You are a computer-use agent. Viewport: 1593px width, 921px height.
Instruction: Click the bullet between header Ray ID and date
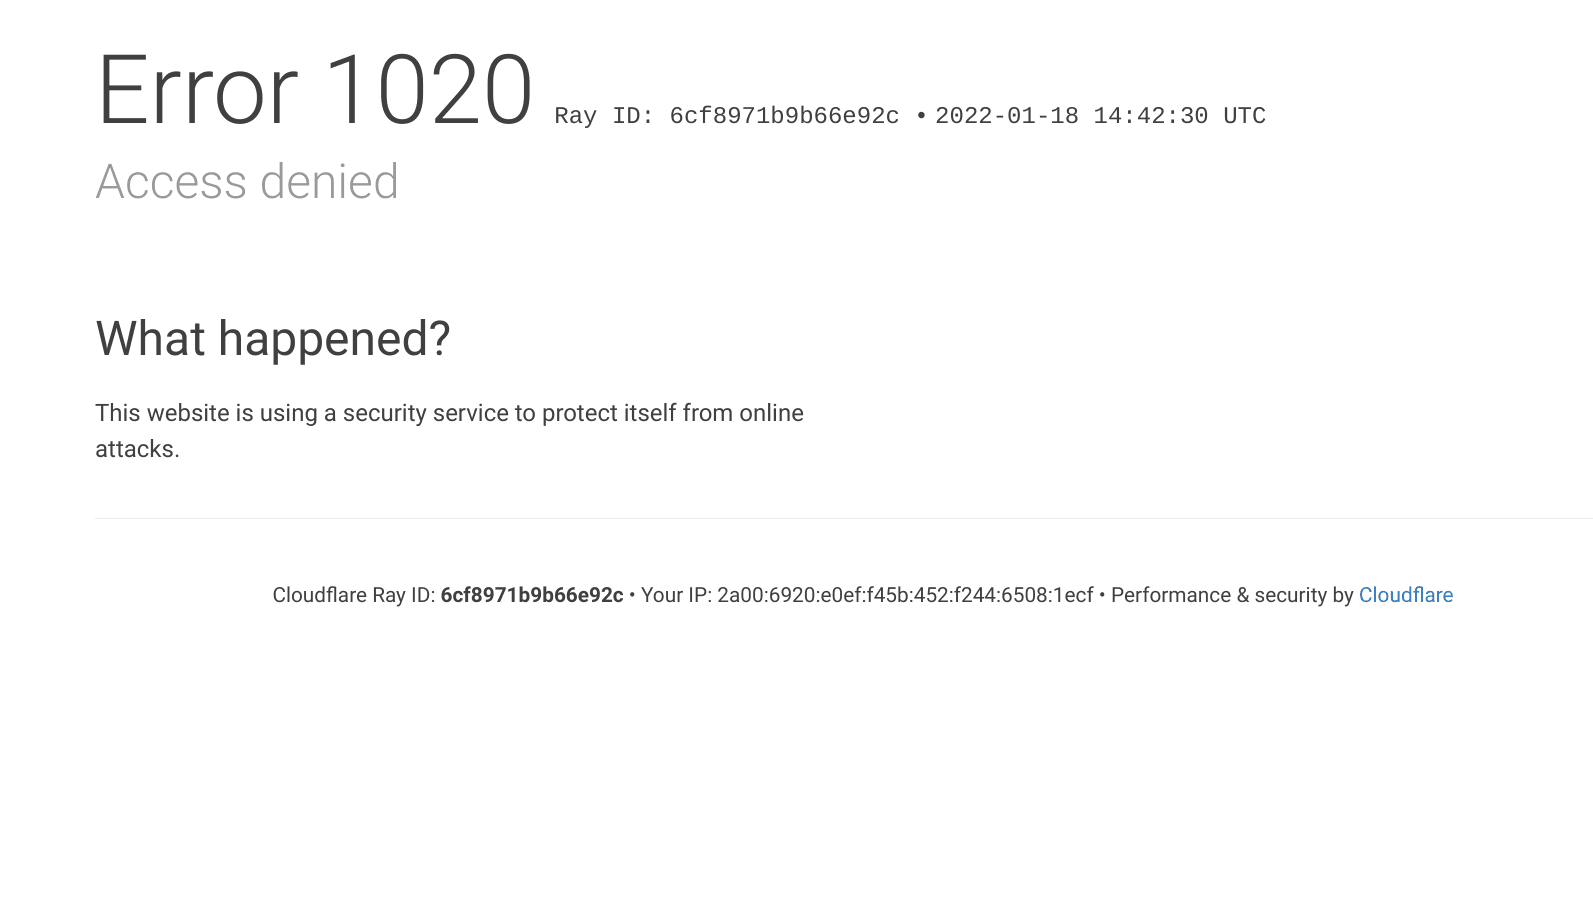click(921, 116)
